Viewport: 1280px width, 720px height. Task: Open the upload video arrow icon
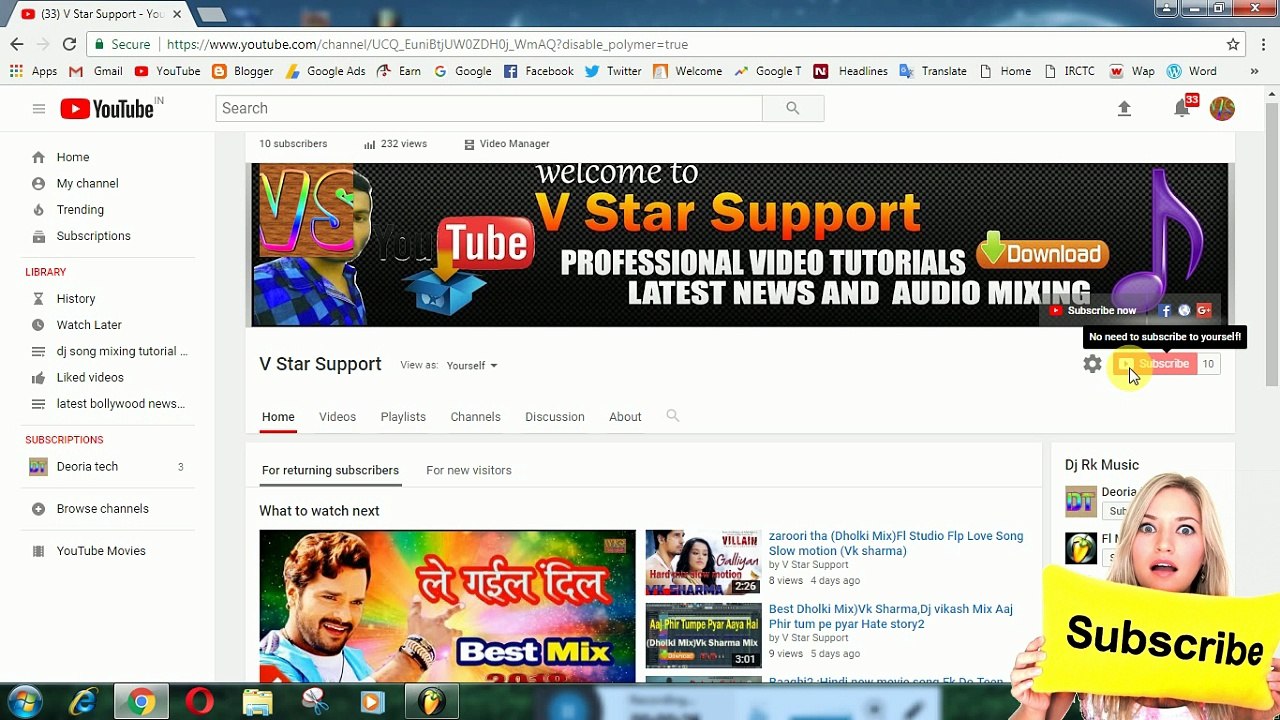[x=1124, y=108]
